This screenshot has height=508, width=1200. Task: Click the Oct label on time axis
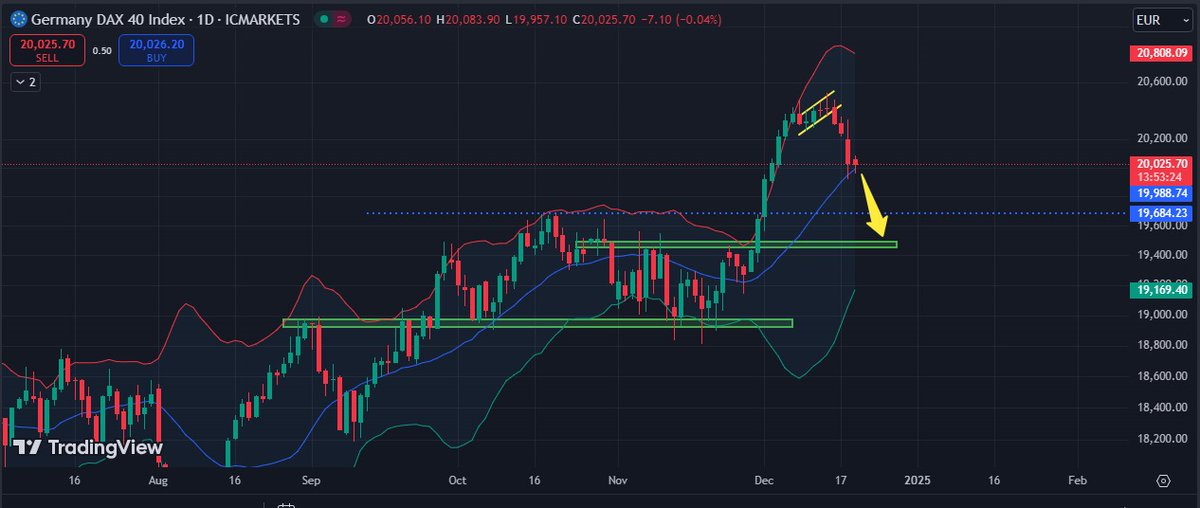(457, 481)
